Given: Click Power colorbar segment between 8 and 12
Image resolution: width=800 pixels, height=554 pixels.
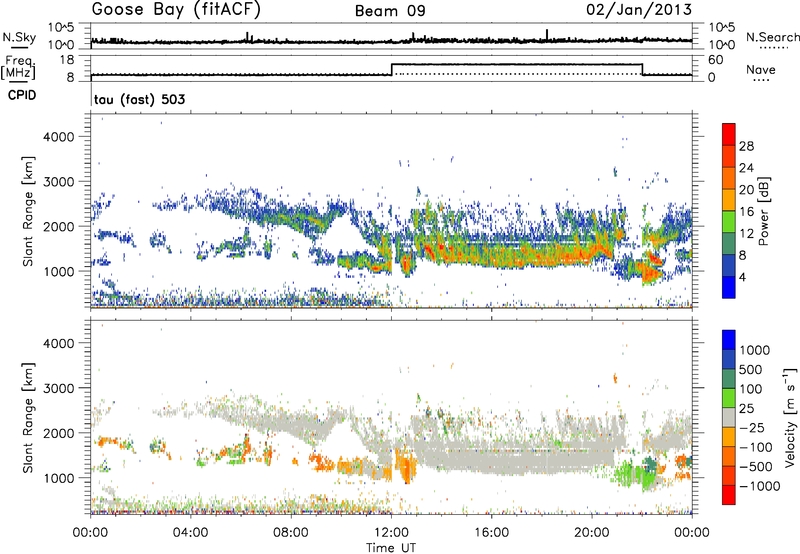Looking at the screenshot, I should [729, 244].
